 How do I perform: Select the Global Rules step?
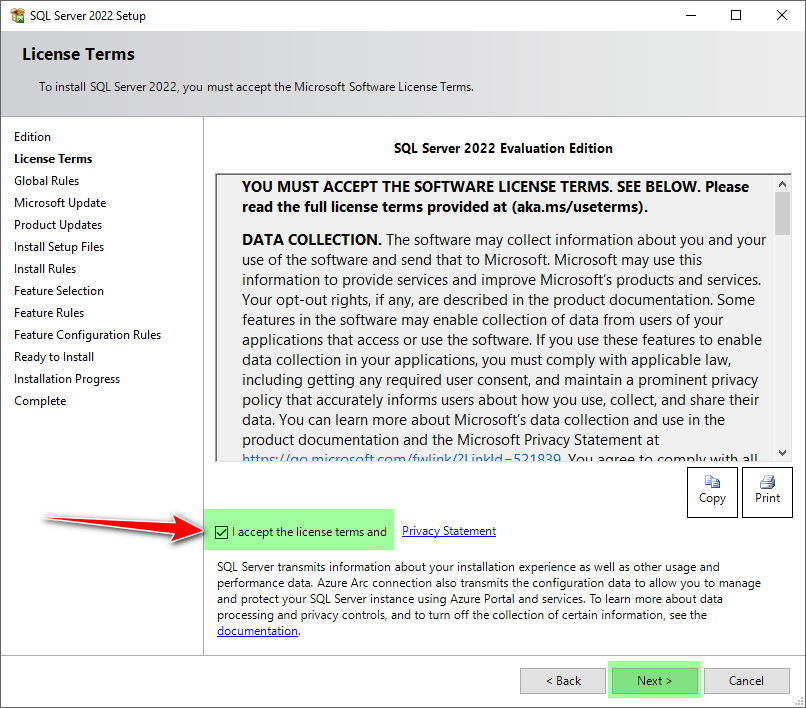tap(46, 181)
